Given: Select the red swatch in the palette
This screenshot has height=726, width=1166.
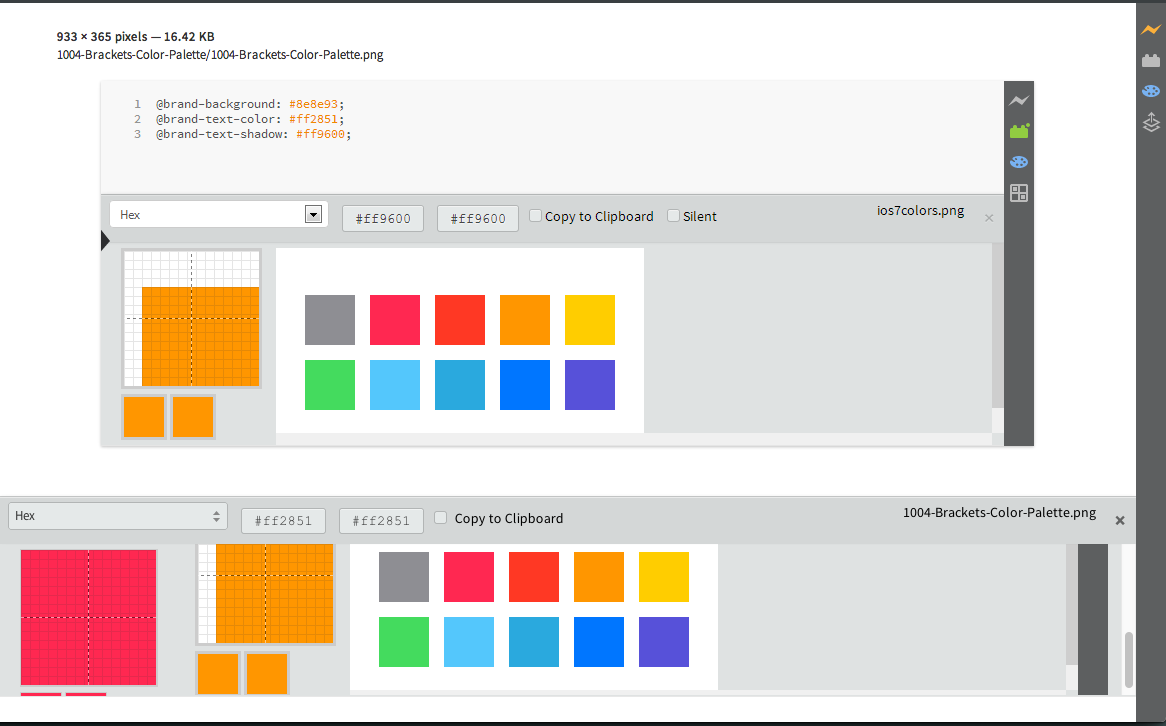Looking at the screenshot, I should (x=459, y=319).
